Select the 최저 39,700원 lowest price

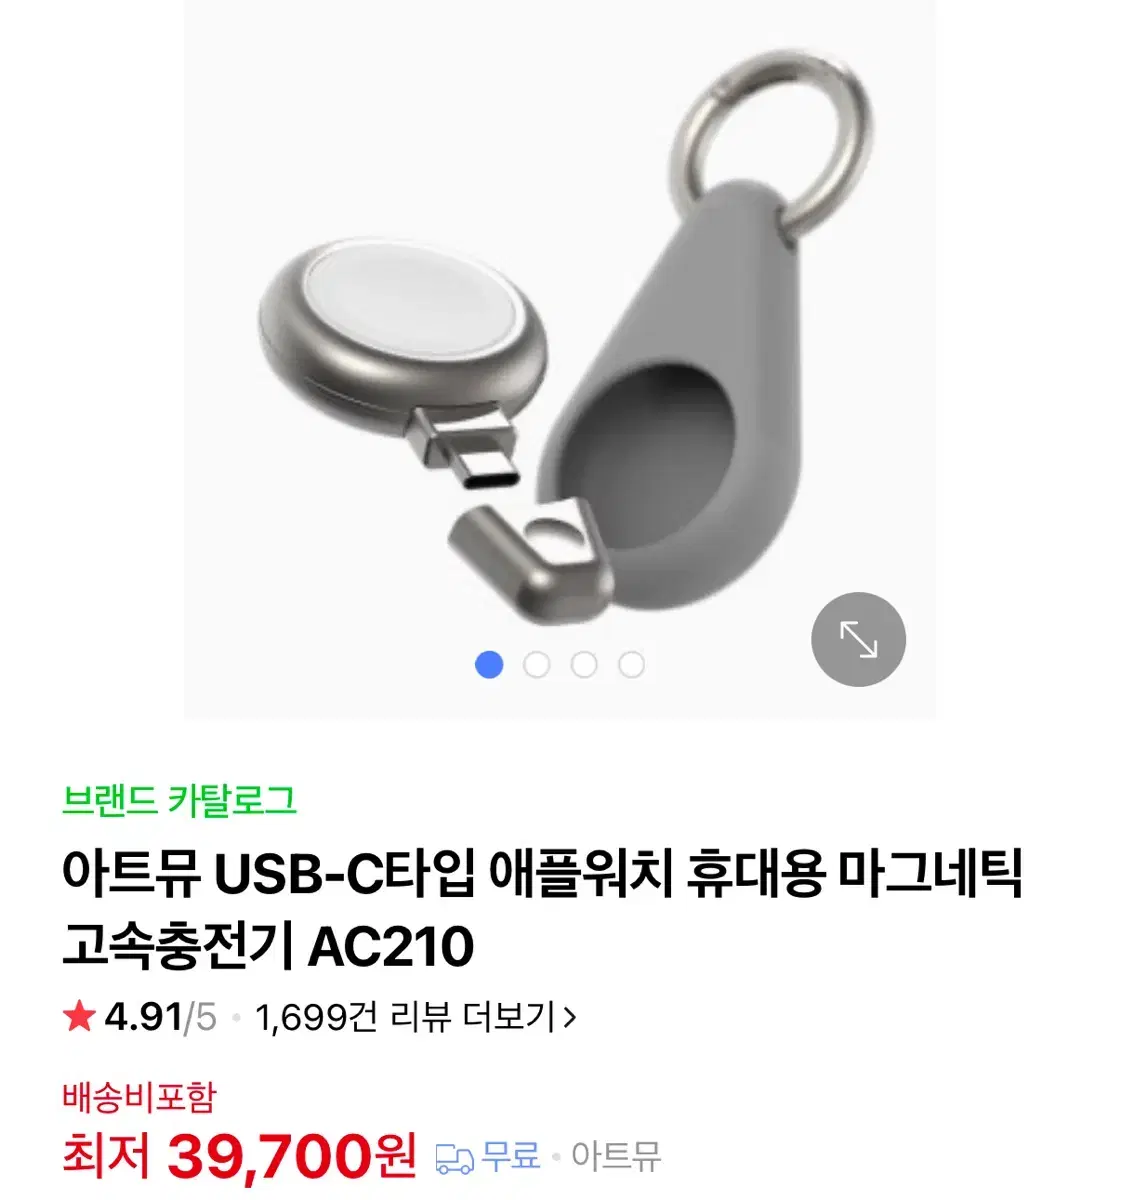[x=239, y=1156]
